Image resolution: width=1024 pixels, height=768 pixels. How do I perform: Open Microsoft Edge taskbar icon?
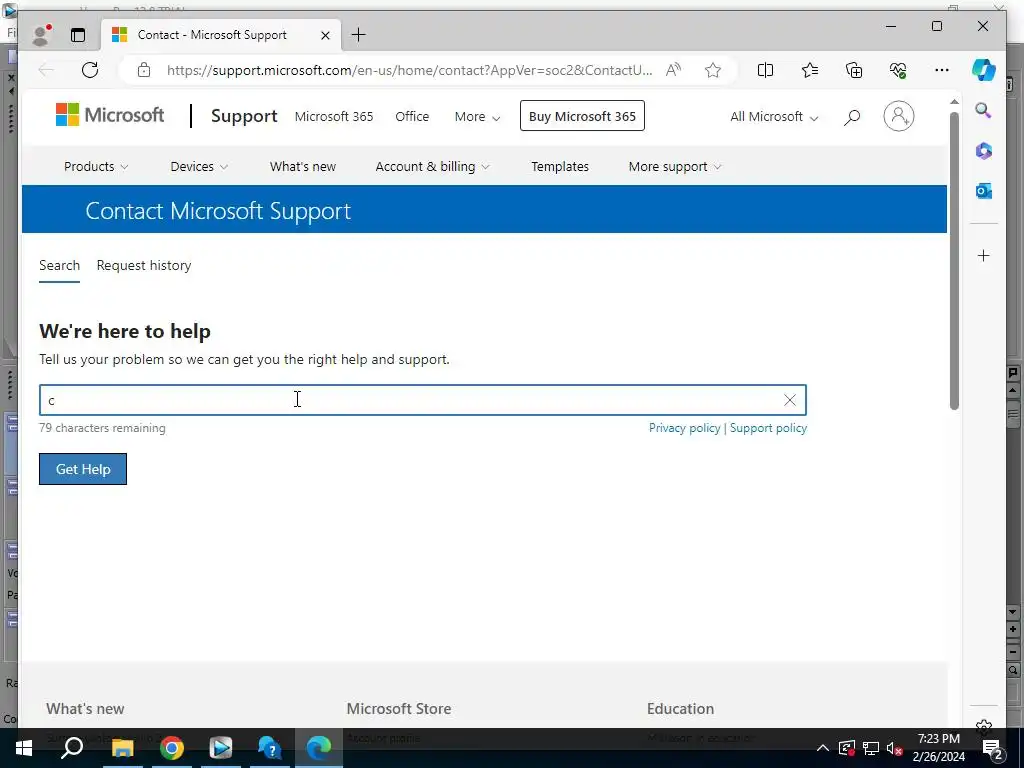[x=319, y=748]
